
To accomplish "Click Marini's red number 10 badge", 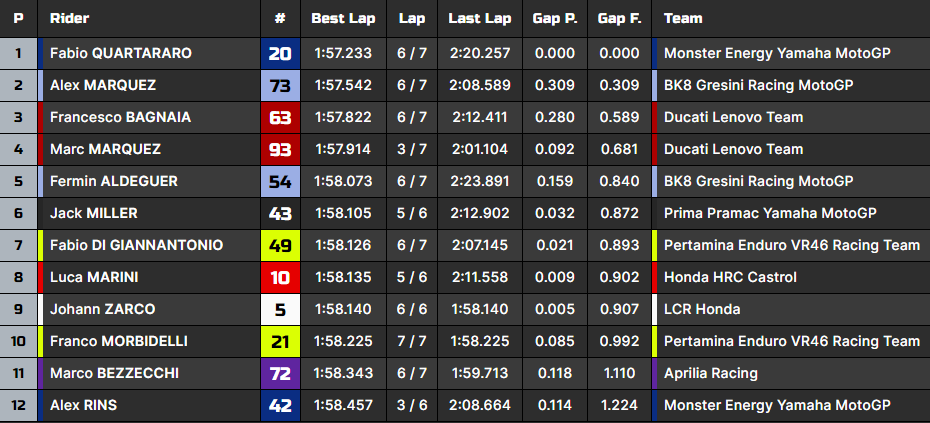I will (x=280, y=278).
